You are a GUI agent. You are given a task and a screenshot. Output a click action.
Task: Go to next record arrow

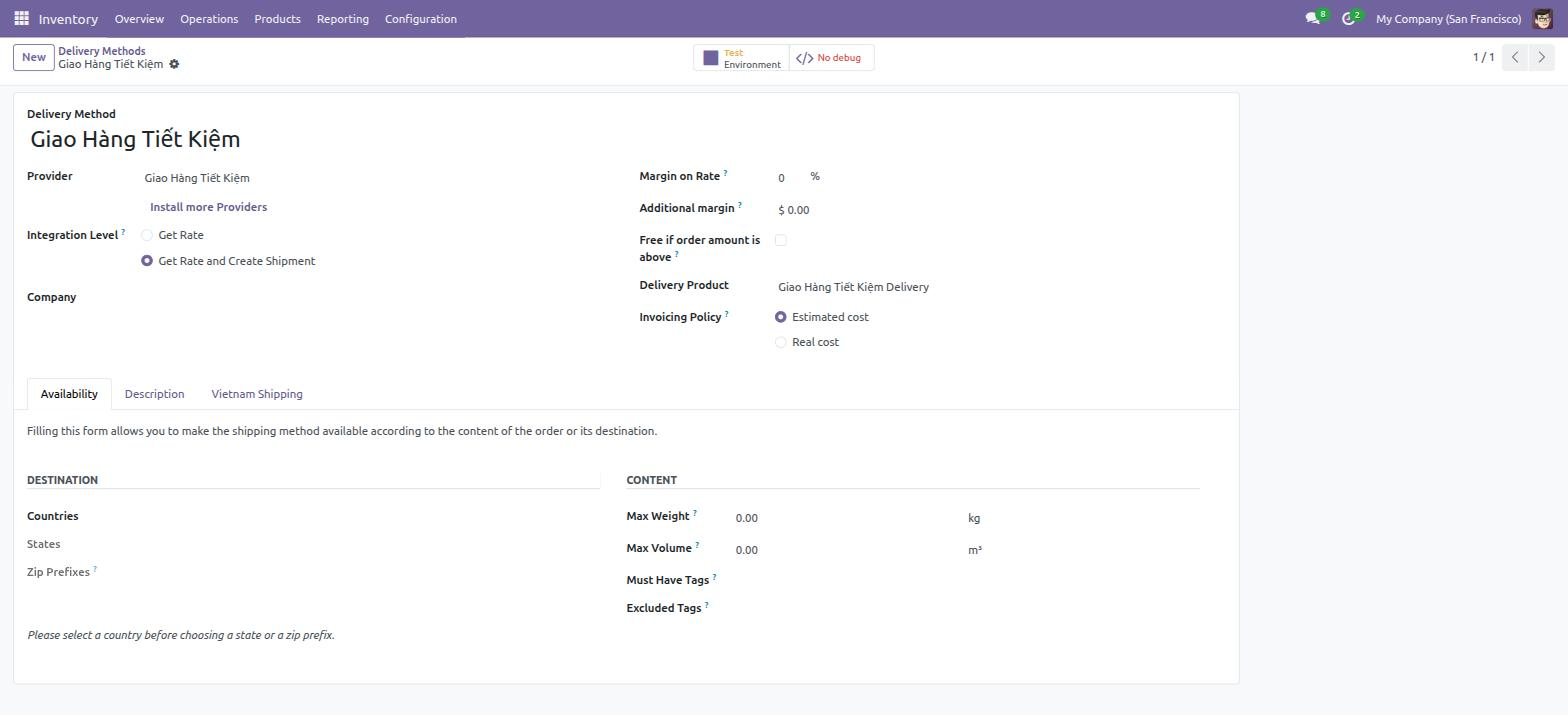(x=1542, y=57)
